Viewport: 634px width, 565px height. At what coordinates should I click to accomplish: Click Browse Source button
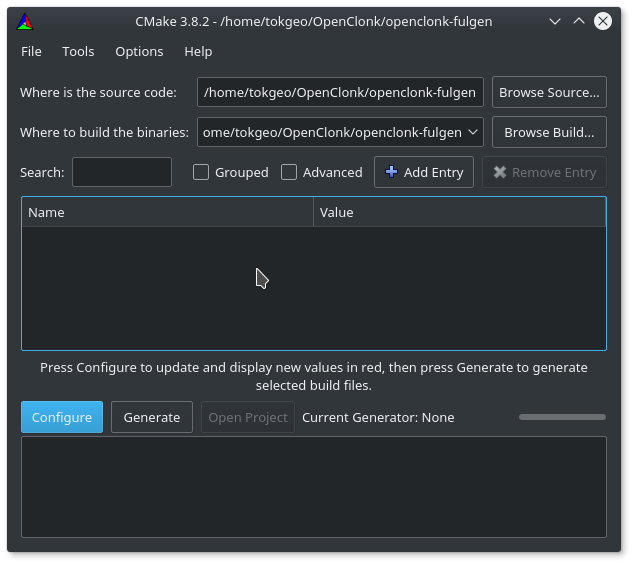pyautogui.click(x=549, y=92)
